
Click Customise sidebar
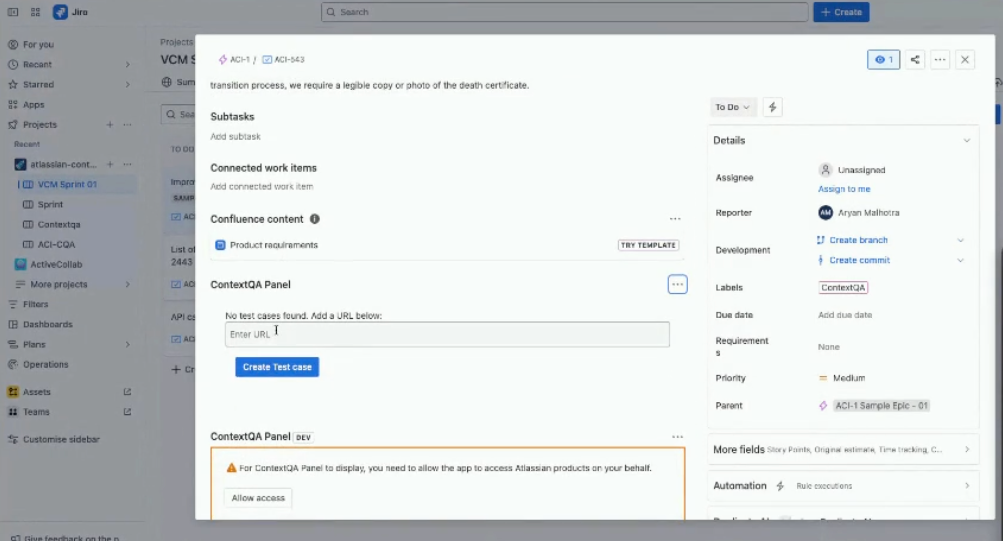coord(61,439)
